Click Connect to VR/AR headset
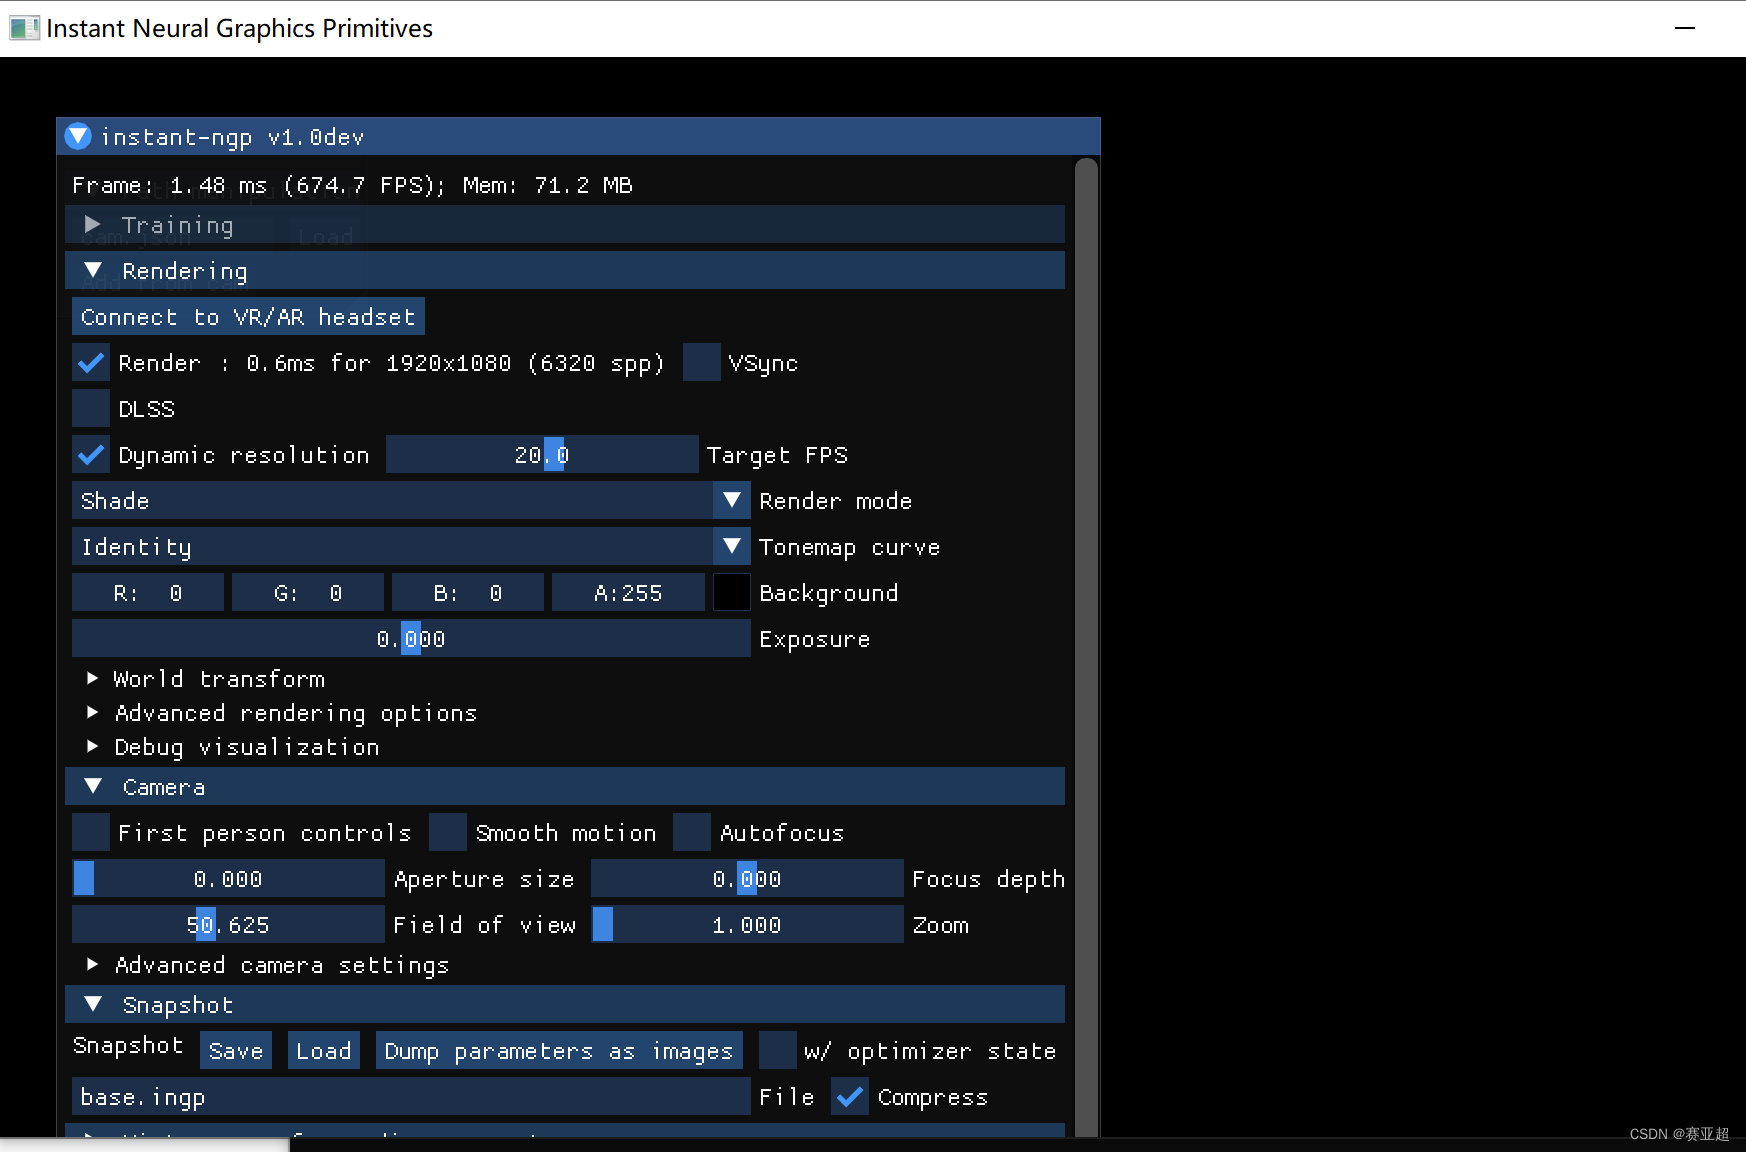Screen dimensions: 1746x1152 click(247, 316)
